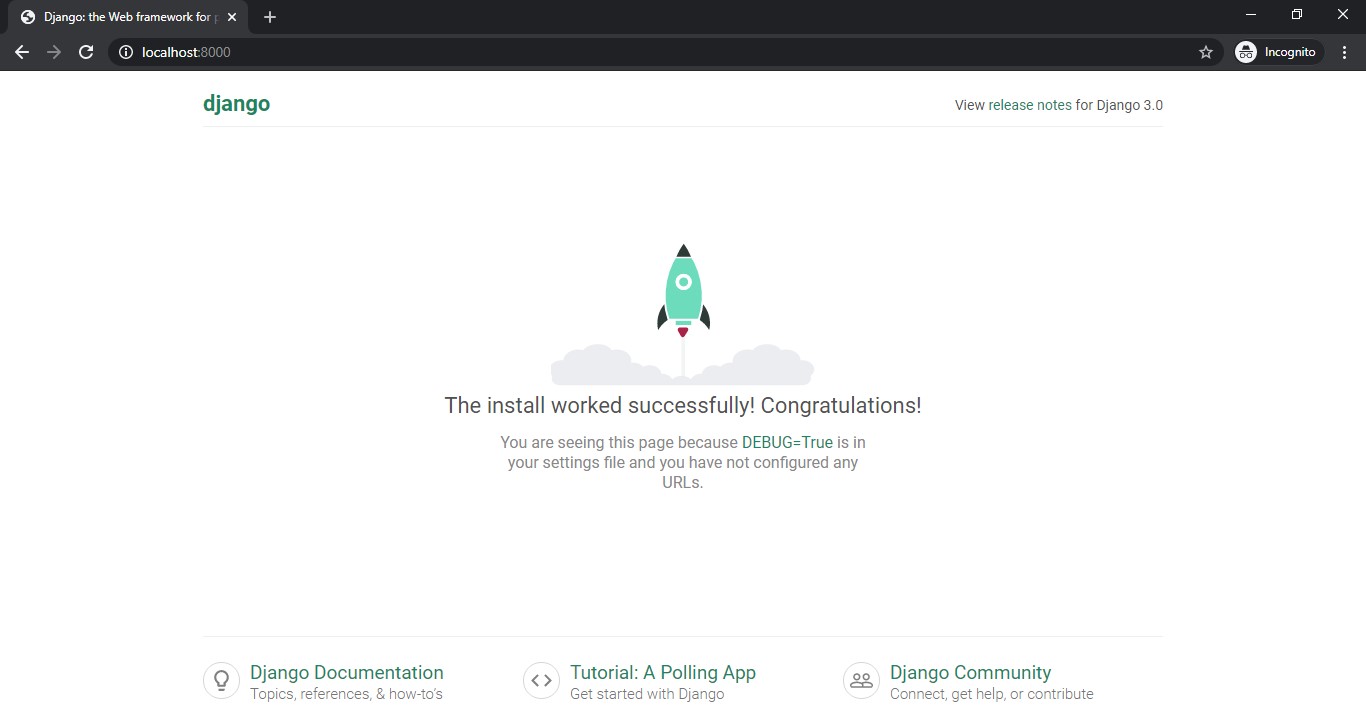Select the Django web framework tab

128,17
